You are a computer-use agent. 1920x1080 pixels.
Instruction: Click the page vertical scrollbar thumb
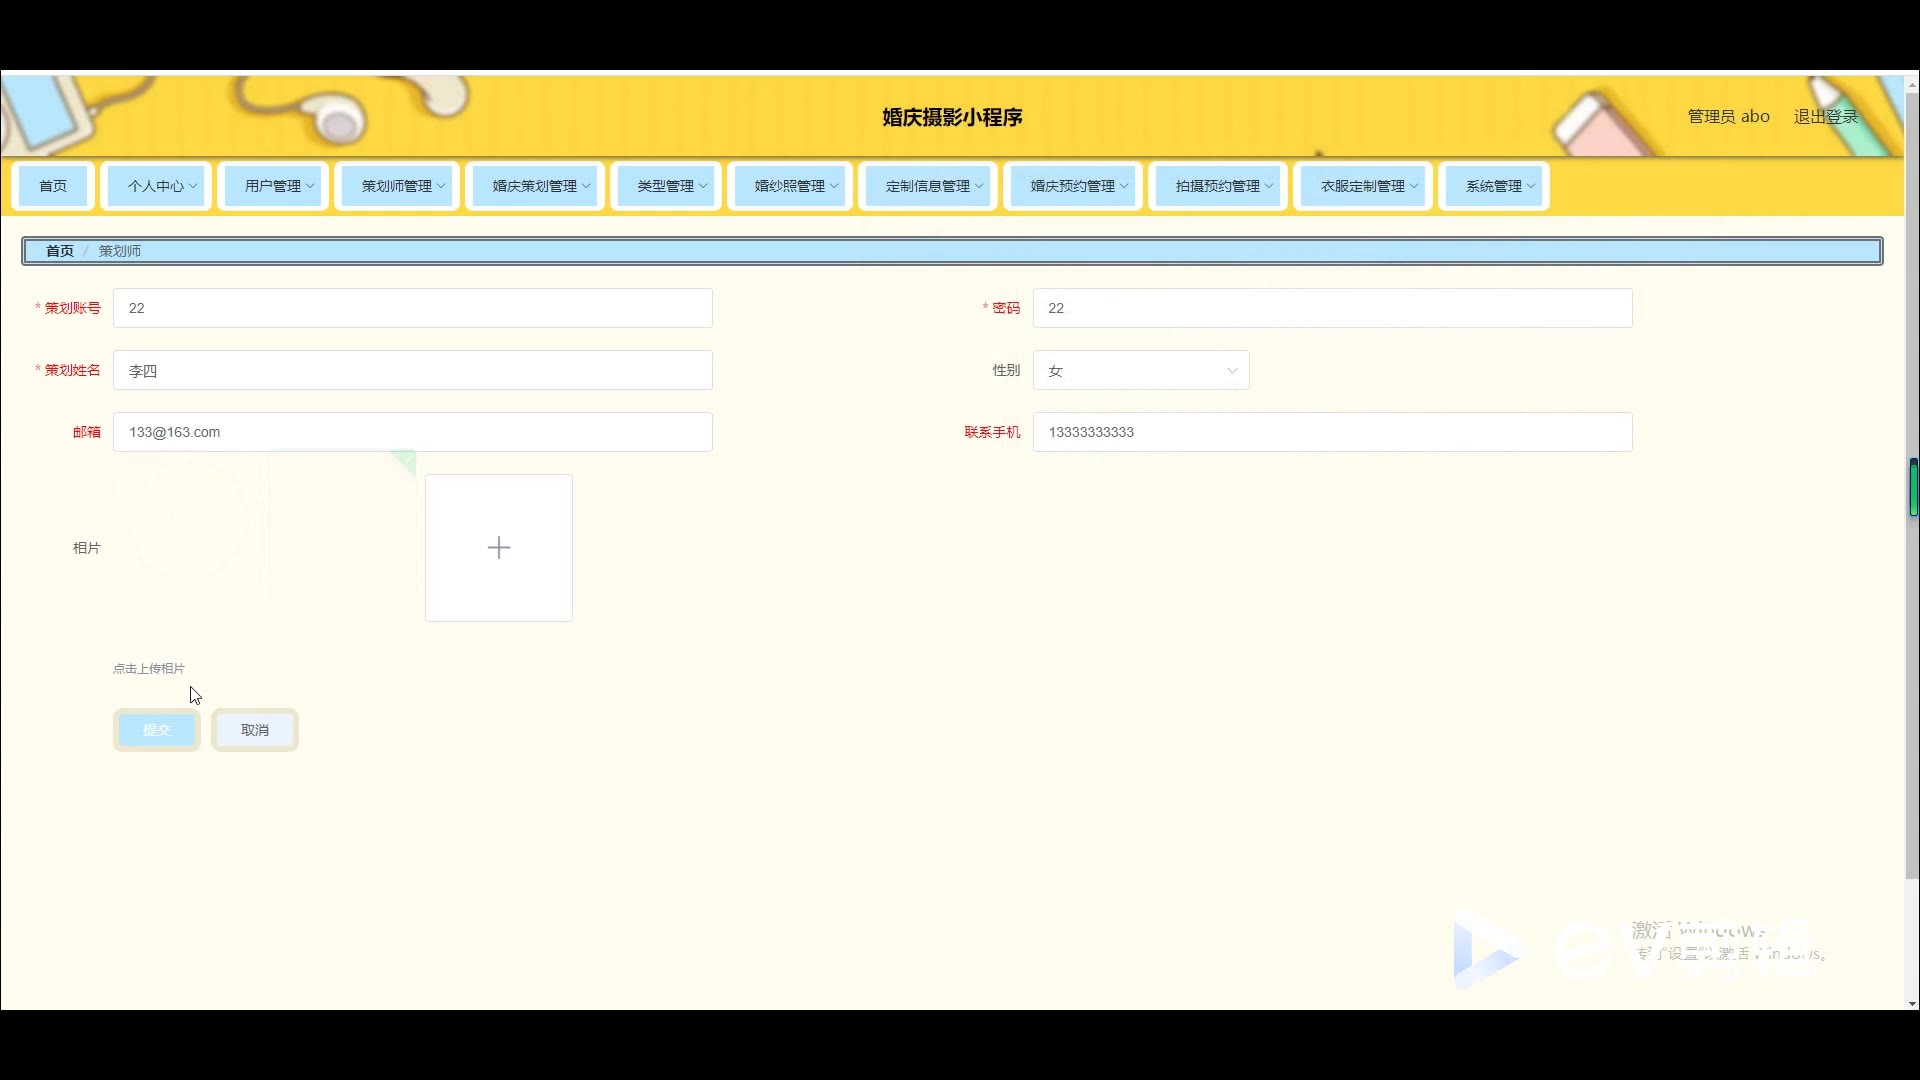click(1912, 487)
